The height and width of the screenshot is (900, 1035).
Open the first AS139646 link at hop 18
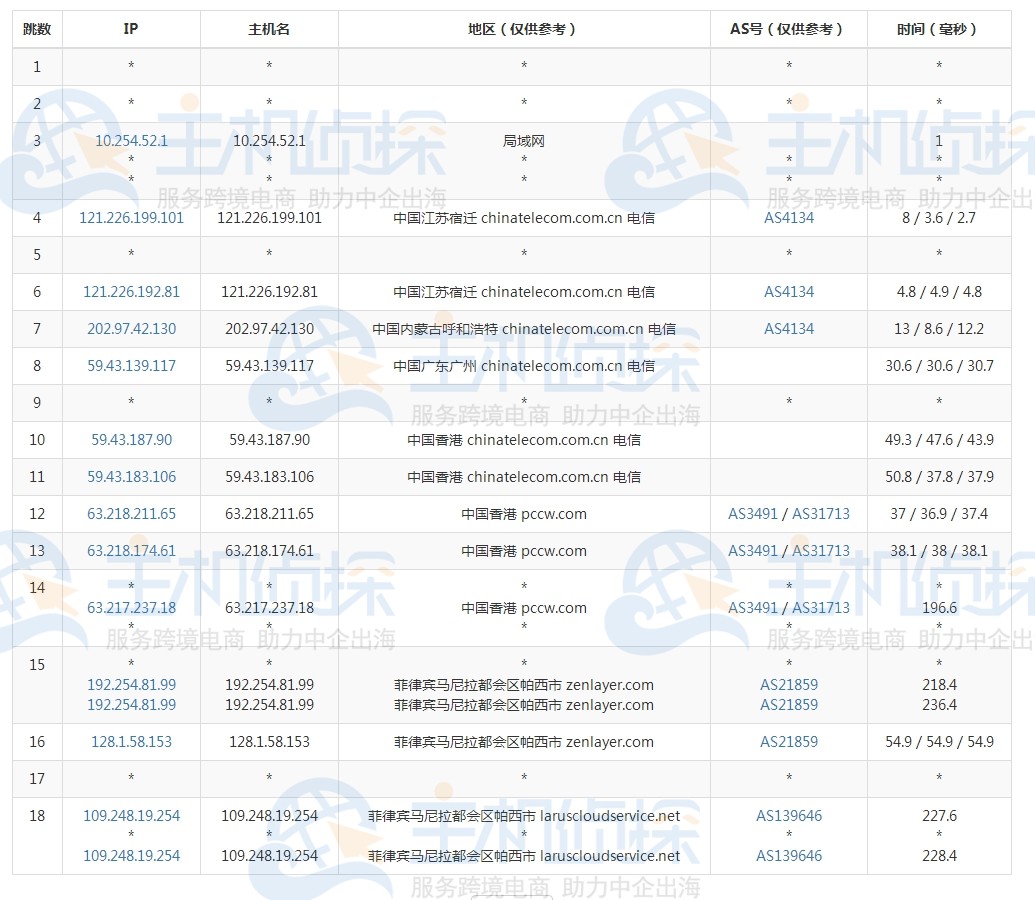click(789, 816)
